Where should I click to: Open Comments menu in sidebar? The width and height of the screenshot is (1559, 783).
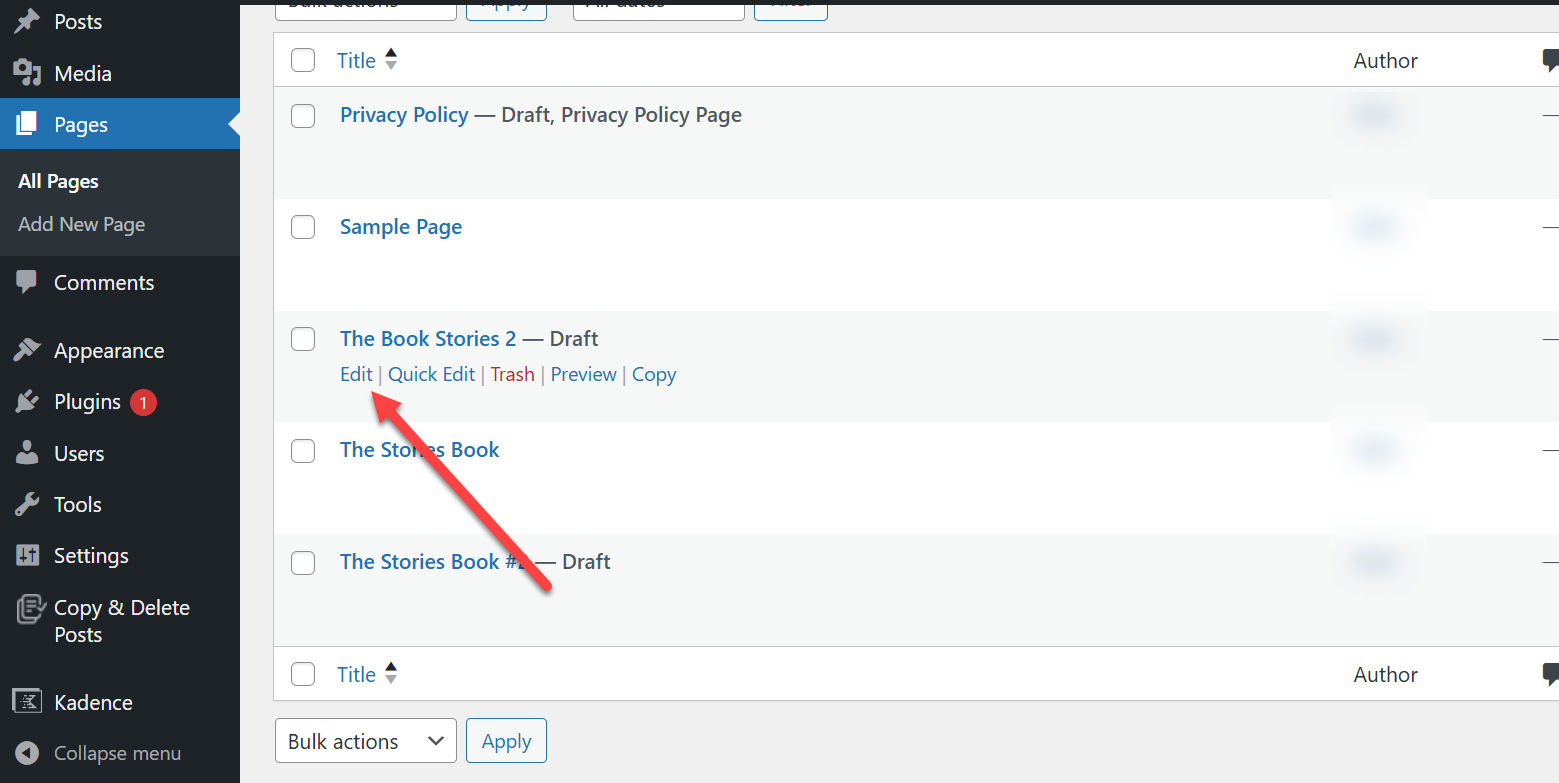coord(104,282)
